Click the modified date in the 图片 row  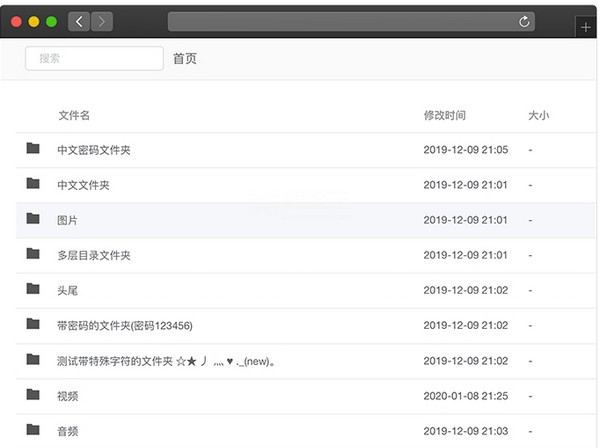tap(466, 220)
